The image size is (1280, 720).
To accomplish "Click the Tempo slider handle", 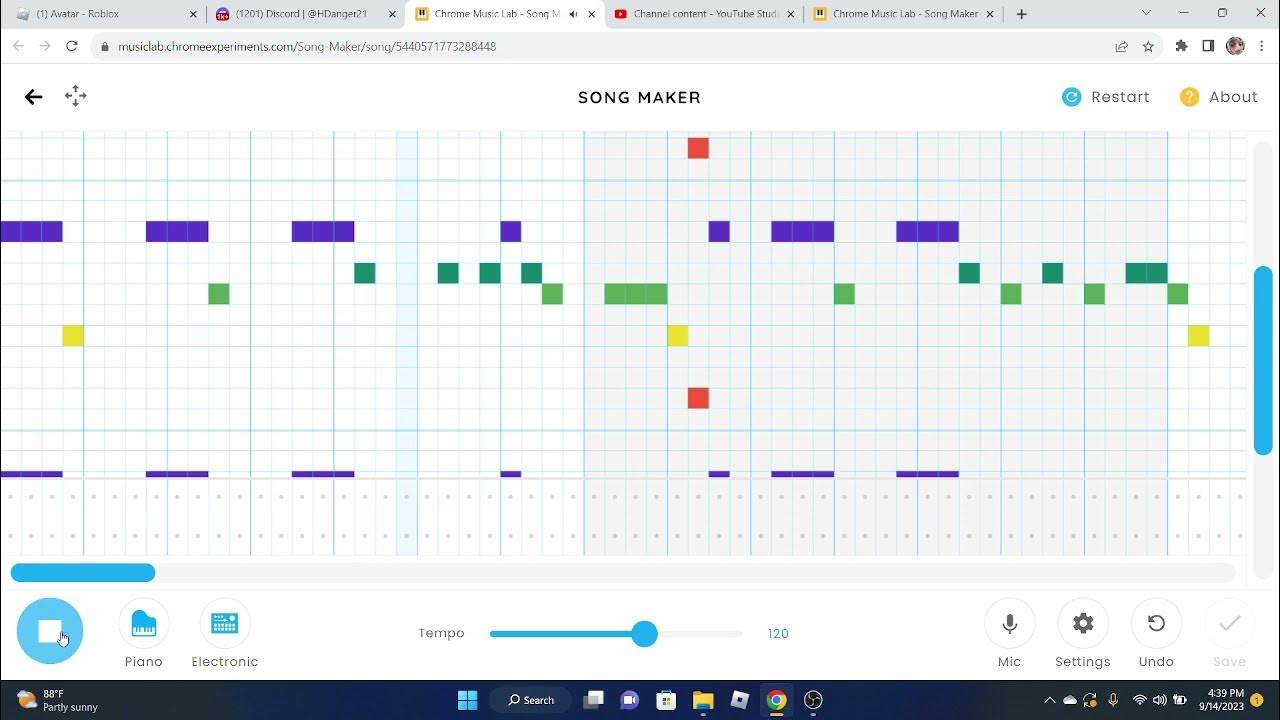I will (x=645, y=633).
